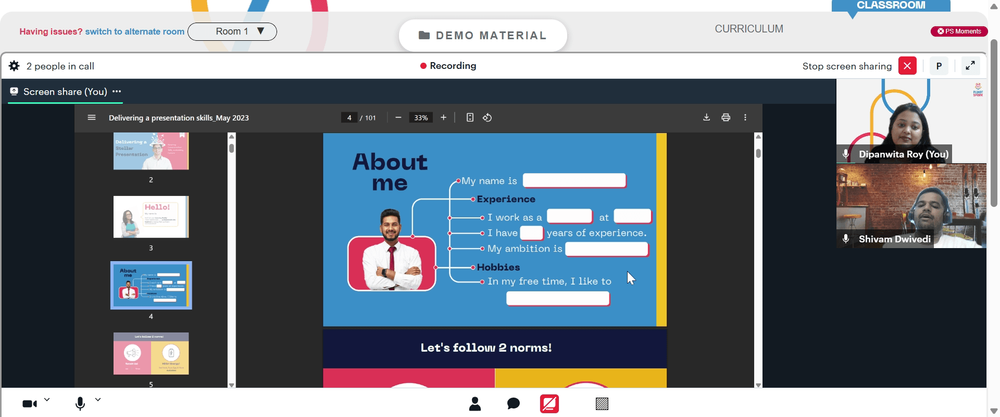
Task: Toggle the microphone icon
Action: click(x=80, y=404)
